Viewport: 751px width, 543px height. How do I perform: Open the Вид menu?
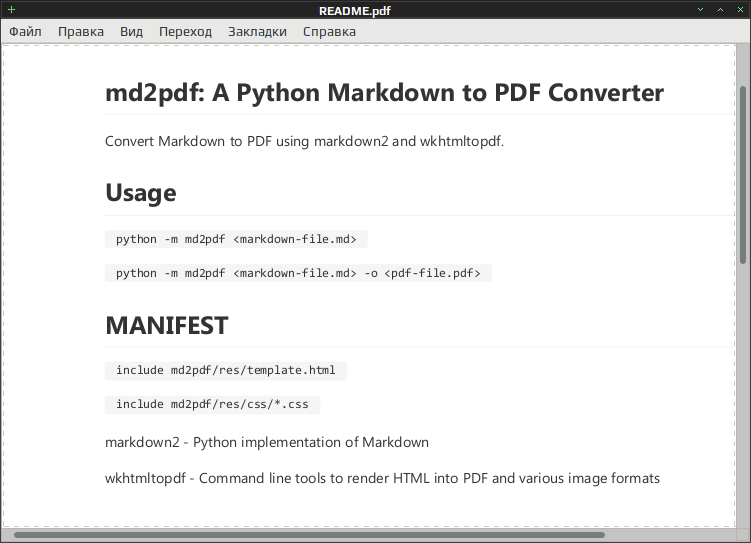pyautogui.click(x=131, y=32)
